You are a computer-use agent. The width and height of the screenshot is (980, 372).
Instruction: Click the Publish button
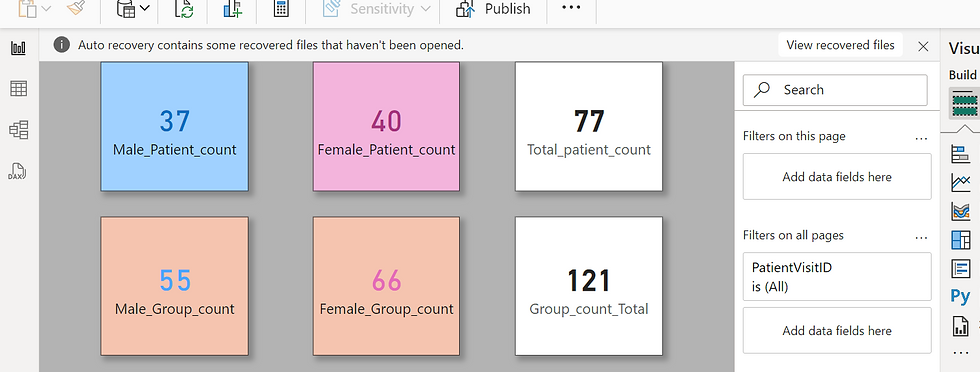tap(493, 9)
